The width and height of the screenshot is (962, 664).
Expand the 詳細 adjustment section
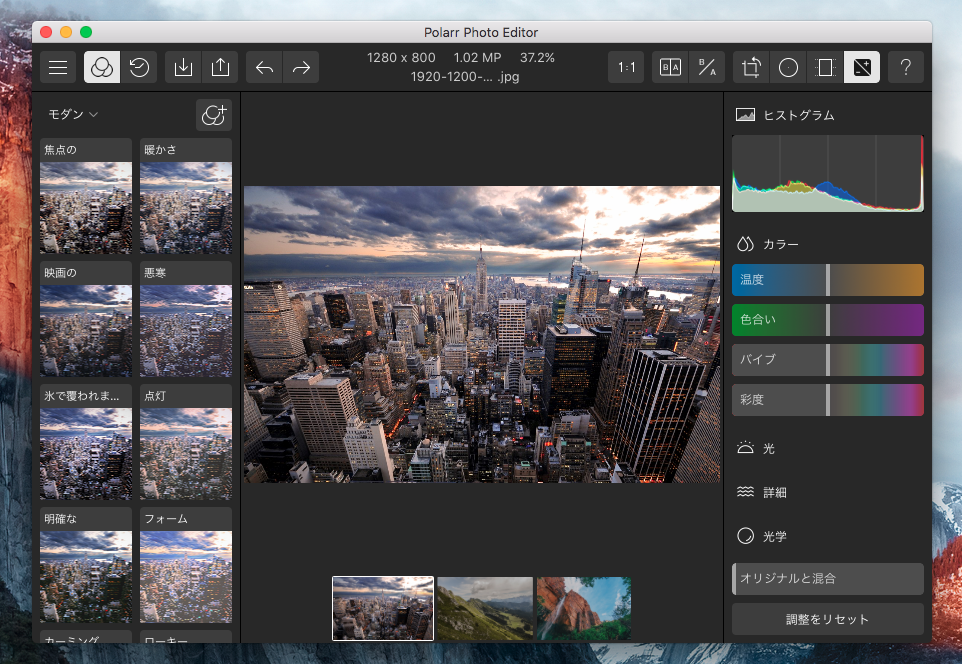click(x=776, y=493)
